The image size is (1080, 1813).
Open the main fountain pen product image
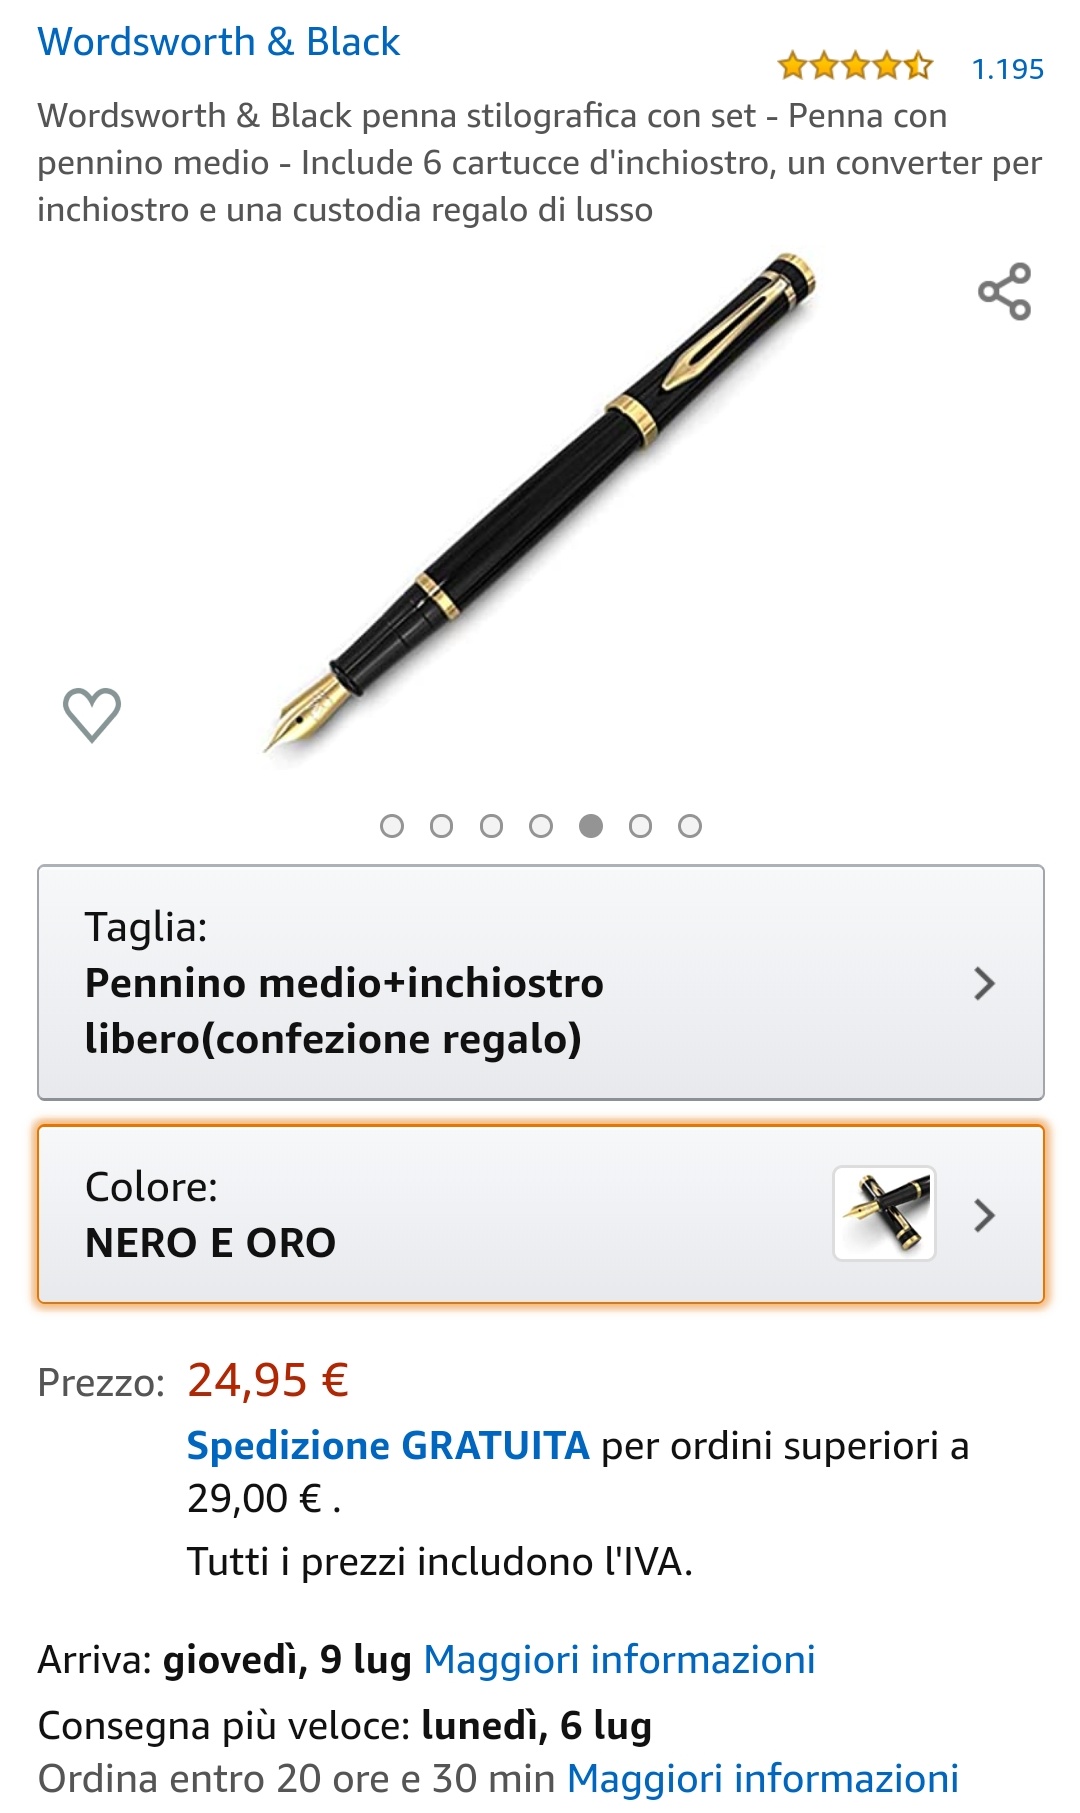[x=540, y=503]
